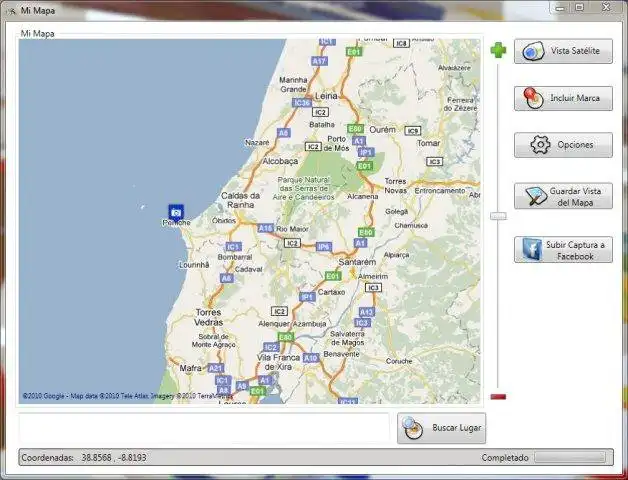Open the Opciones settings
This screenshot has width=628, height=480.
click(x=563, y=145)
